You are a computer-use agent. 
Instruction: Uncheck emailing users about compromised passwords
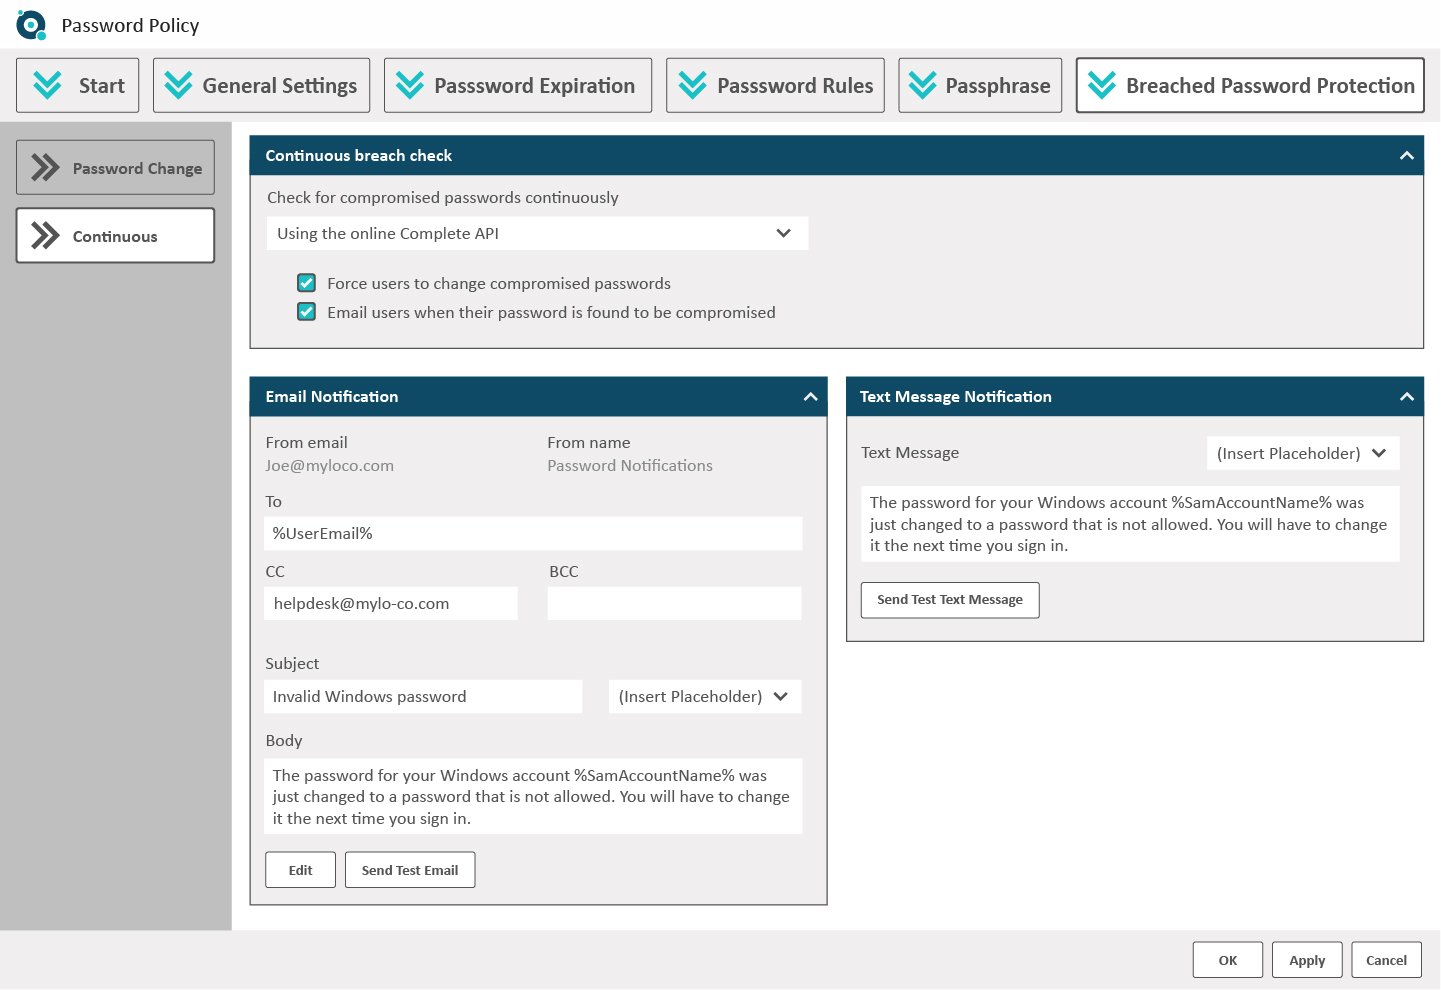tap(306, 311)
